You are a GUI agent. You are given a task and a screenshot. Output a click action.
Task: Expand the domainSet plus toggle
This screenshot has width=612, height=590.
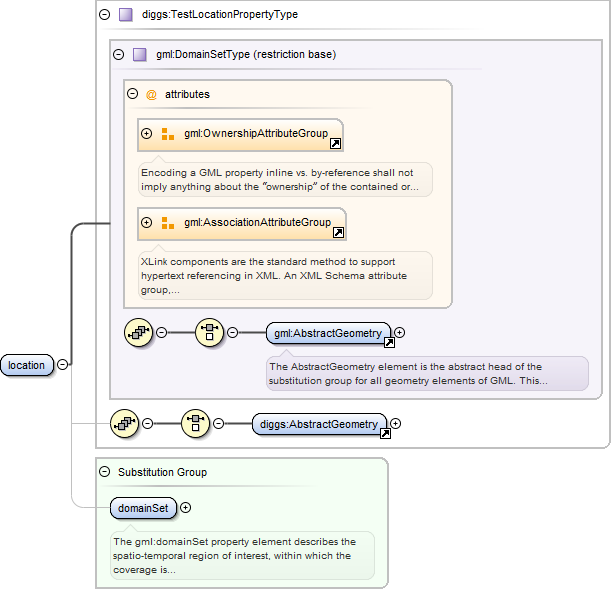pos(185,508)
